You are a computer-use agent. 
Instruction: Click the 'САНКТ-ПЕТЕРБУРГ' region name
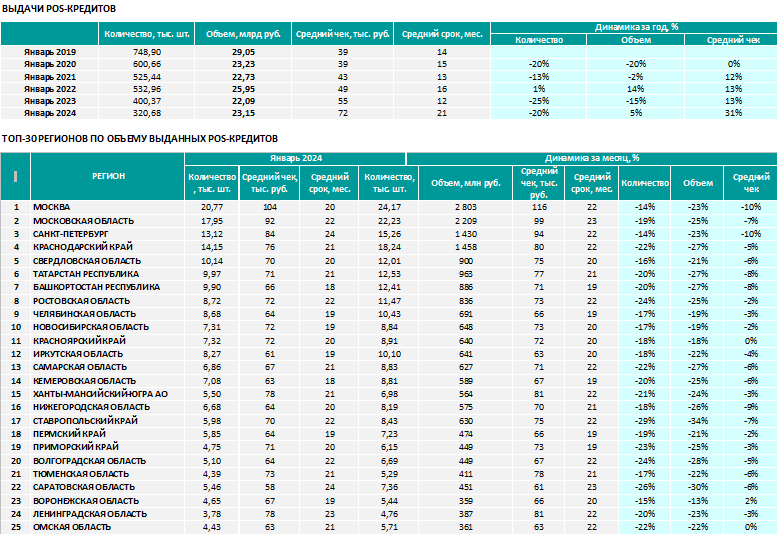(x=70, y=234)
